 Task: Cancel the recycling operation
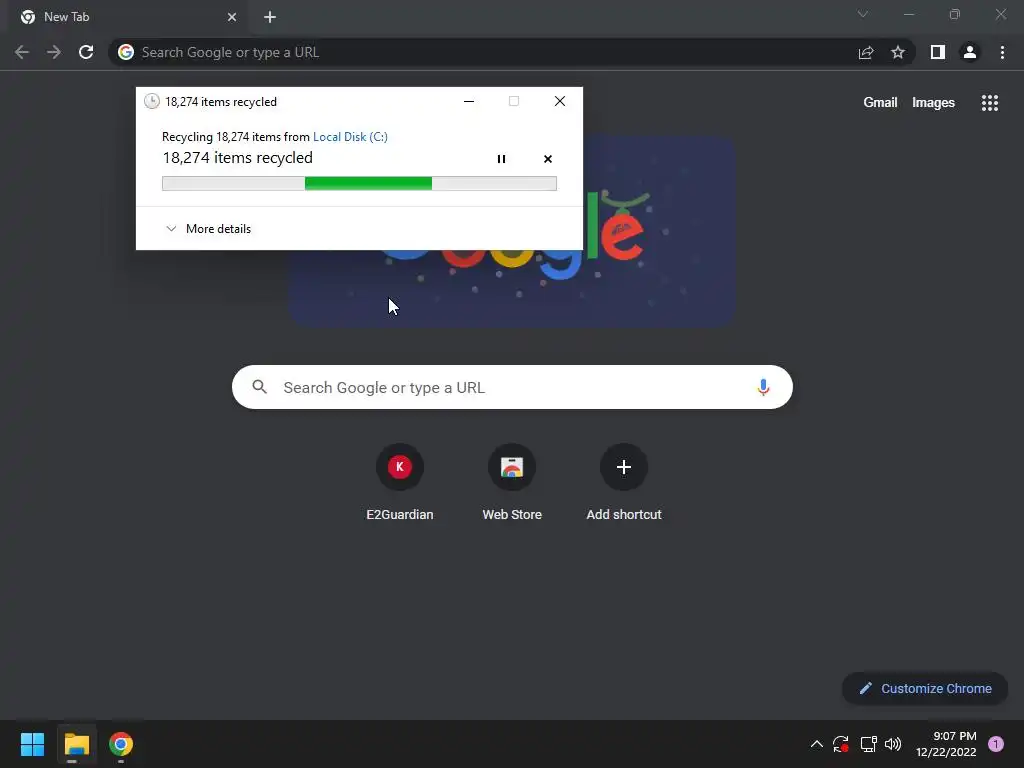[x=548, y=159]
